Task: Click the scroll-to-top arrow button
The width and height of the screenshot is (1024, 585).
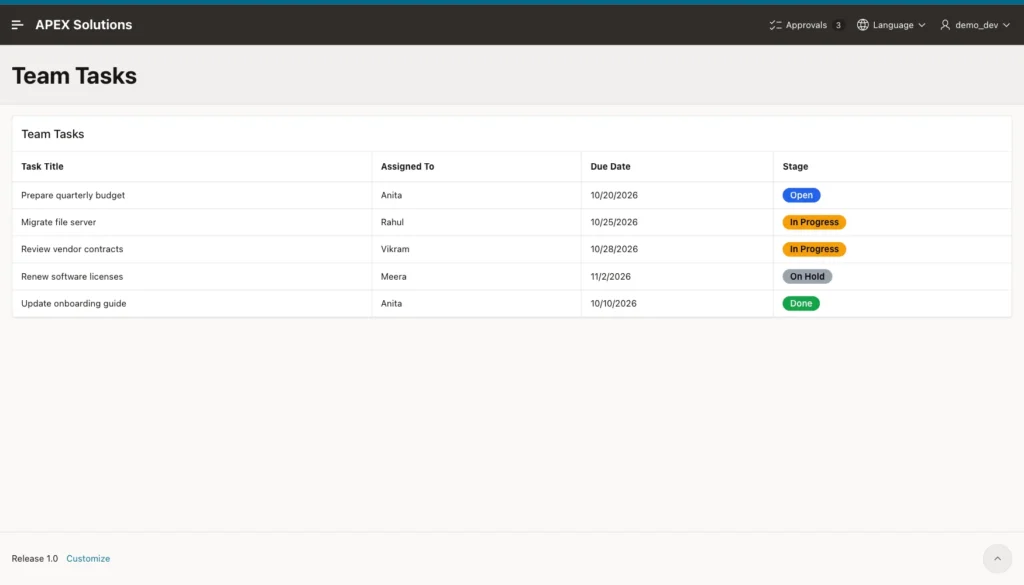Action: point(997,558)
